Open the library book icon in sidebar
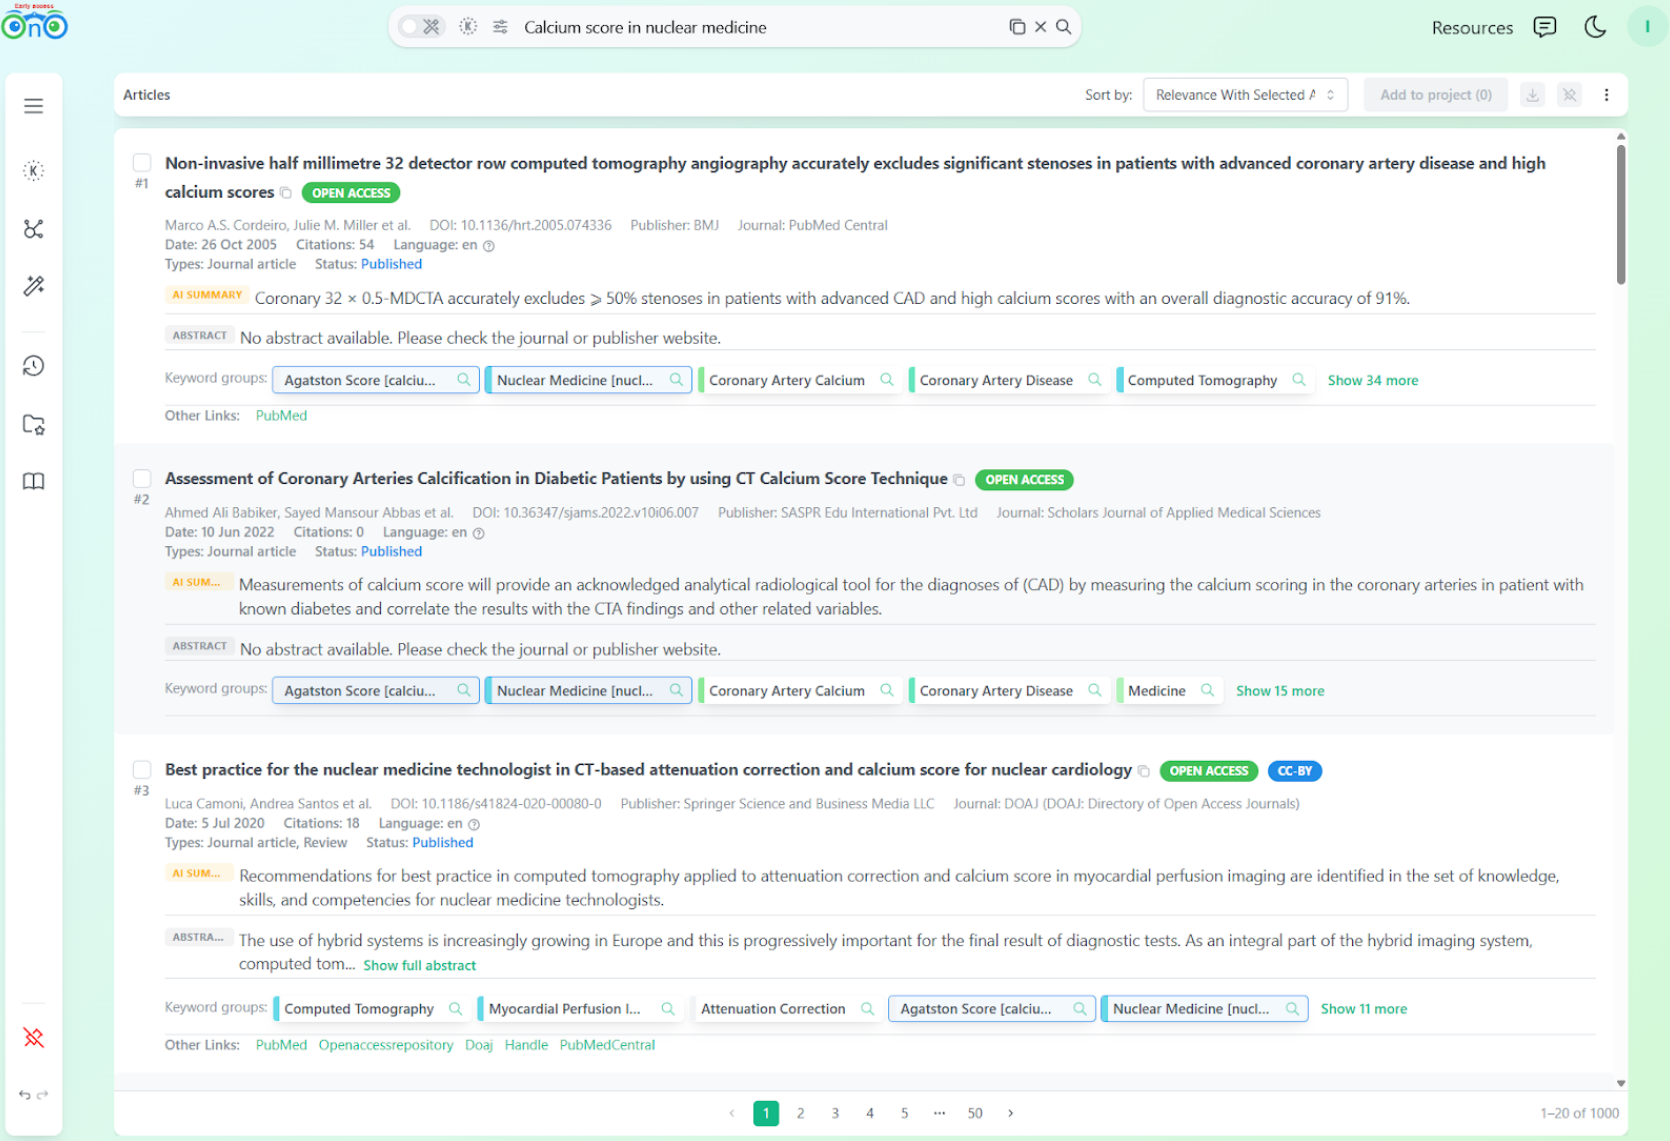 click(33, 481)
